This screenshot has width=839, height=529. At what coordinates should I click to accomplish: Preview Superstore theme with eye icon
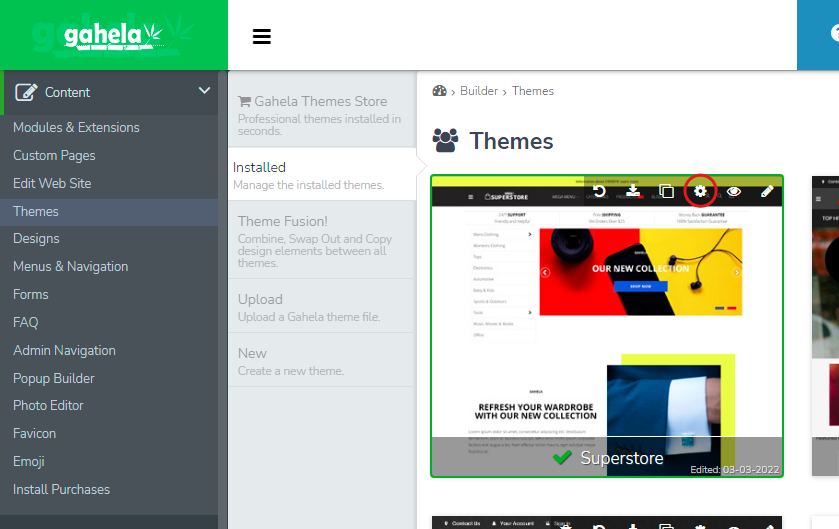point(734,191)
